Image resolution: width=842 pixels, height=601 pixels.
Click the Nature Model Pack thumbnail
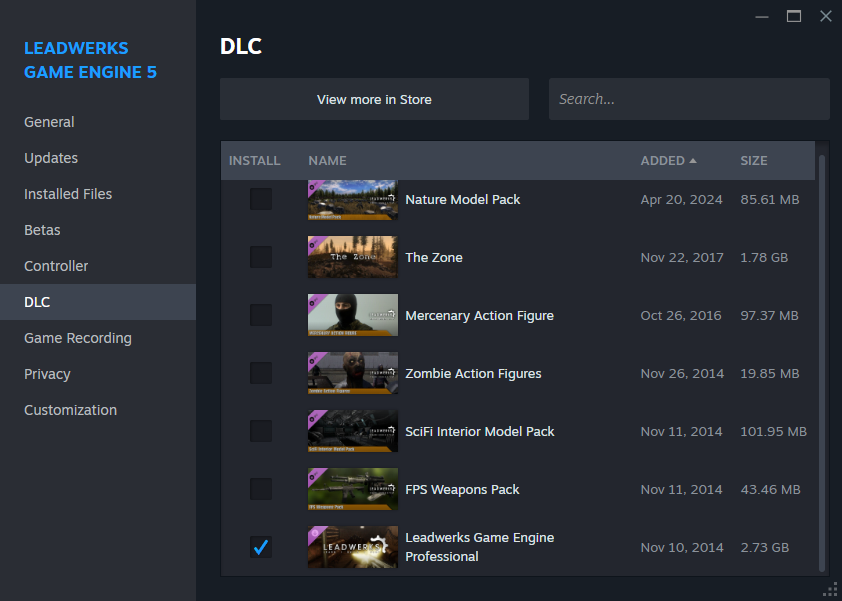click(x=352, y=200)
